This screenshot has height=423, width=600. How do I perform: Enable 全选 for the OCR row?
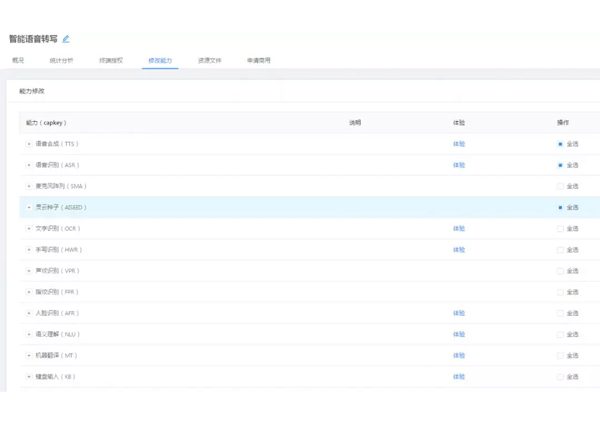point(560,229)
